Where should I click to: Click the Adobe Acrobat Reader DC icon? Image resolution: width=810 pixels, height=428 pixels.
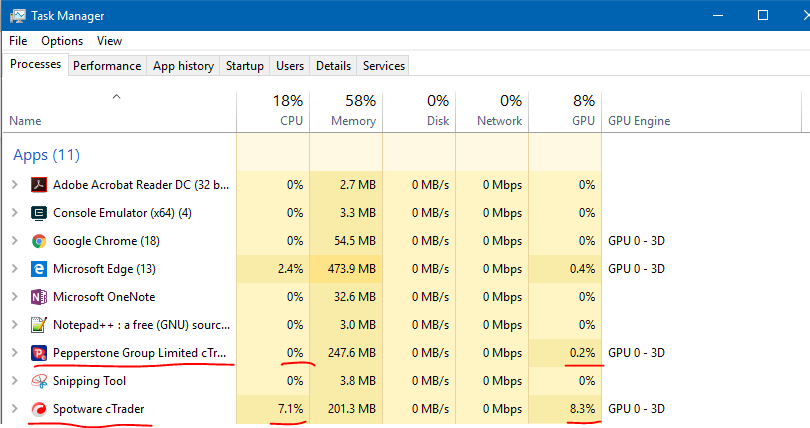39,184
